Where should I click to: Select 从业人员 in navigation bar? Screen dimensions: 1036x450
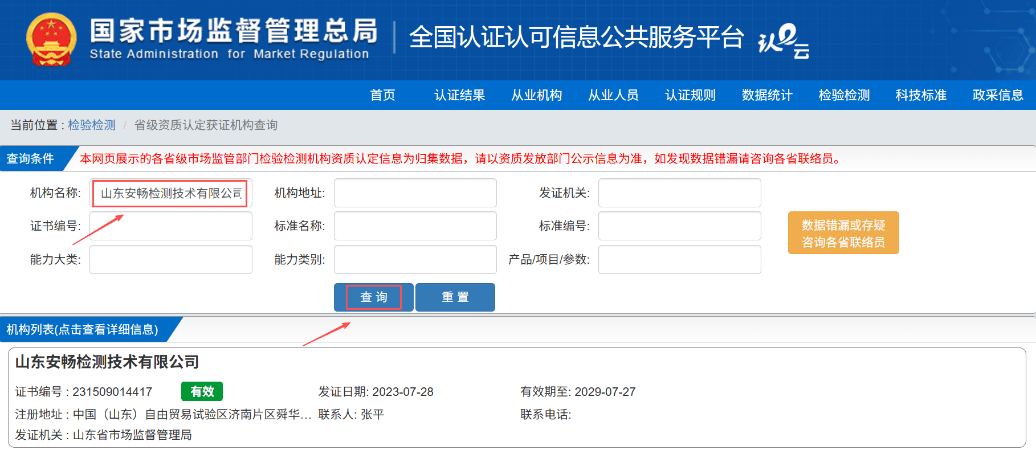(613, 95)
